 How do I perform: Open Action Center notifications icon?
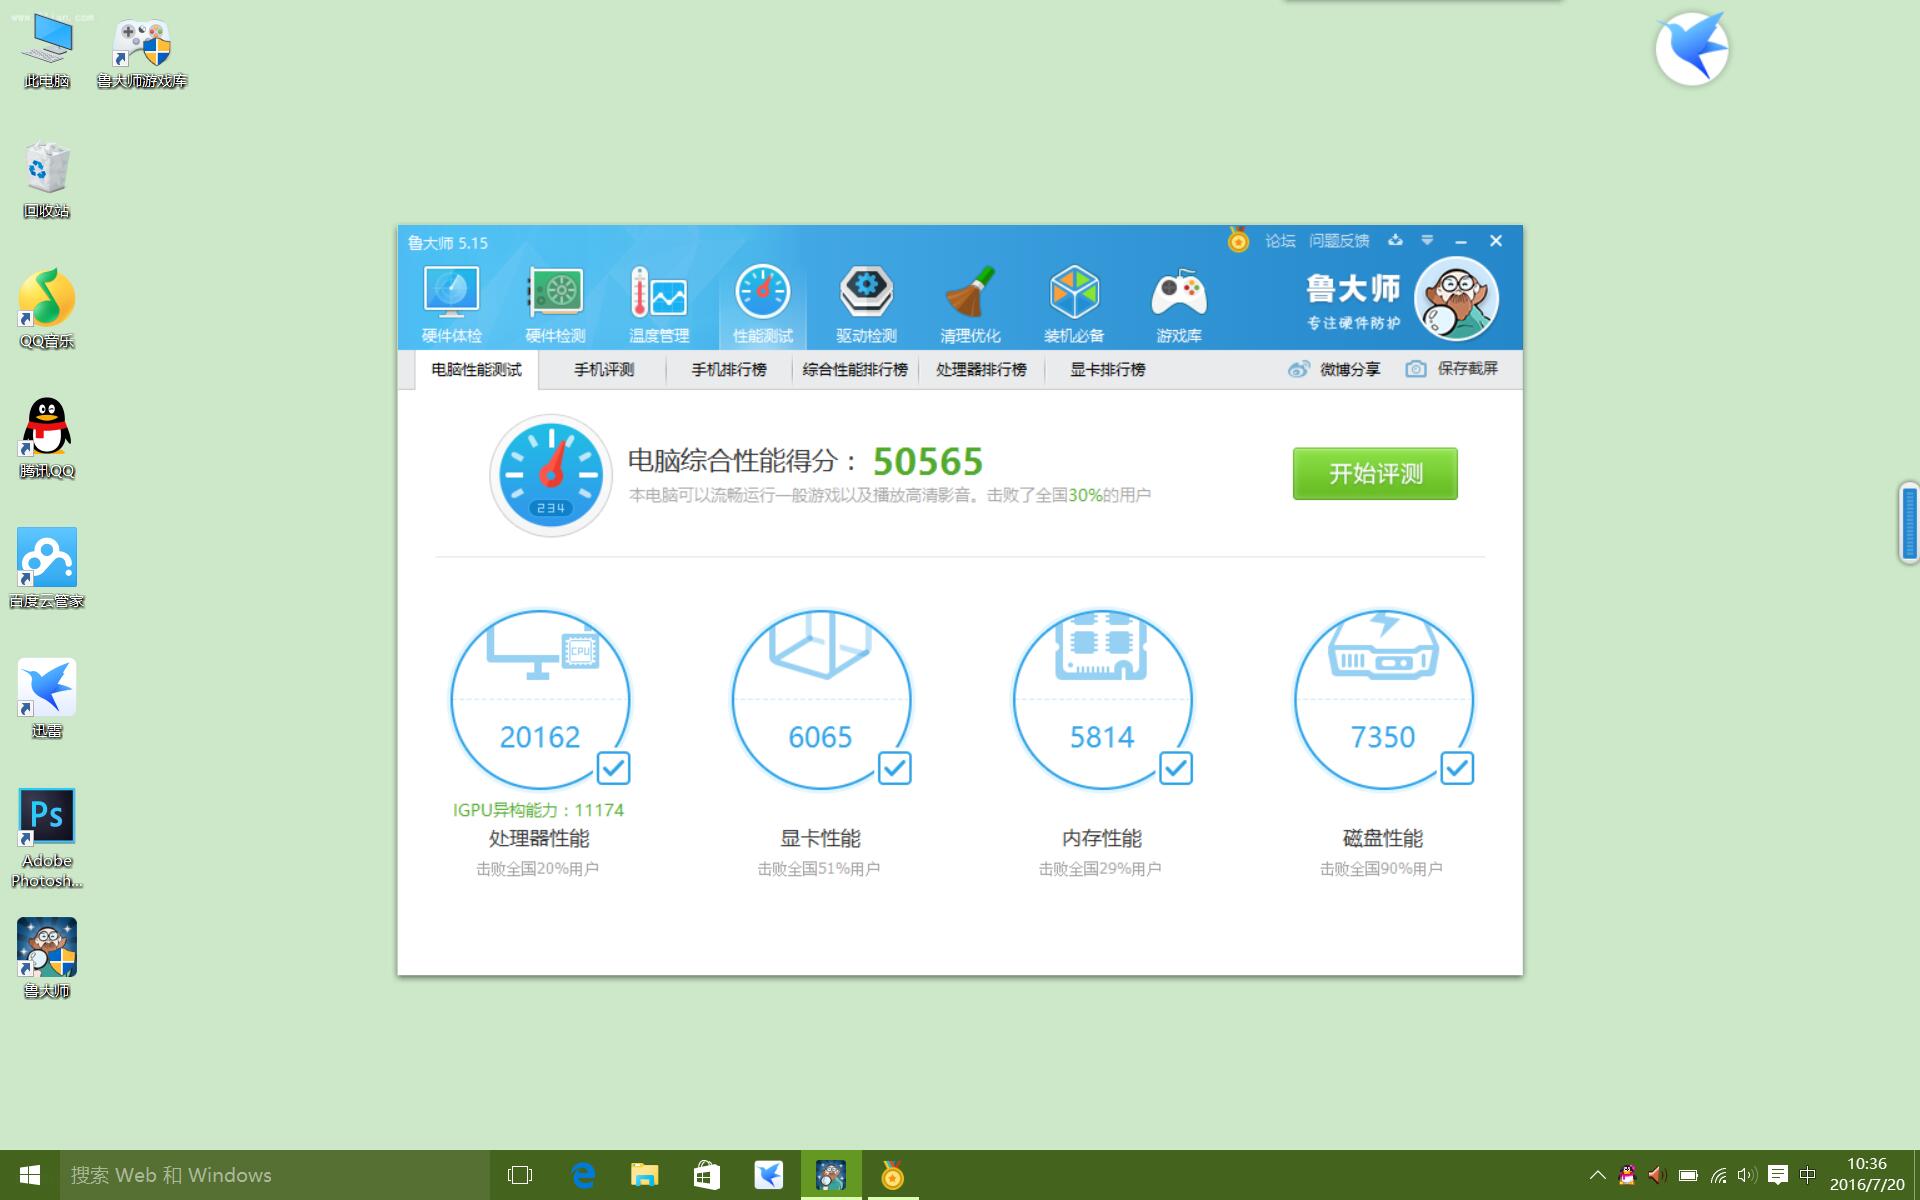[1777, 1175]
